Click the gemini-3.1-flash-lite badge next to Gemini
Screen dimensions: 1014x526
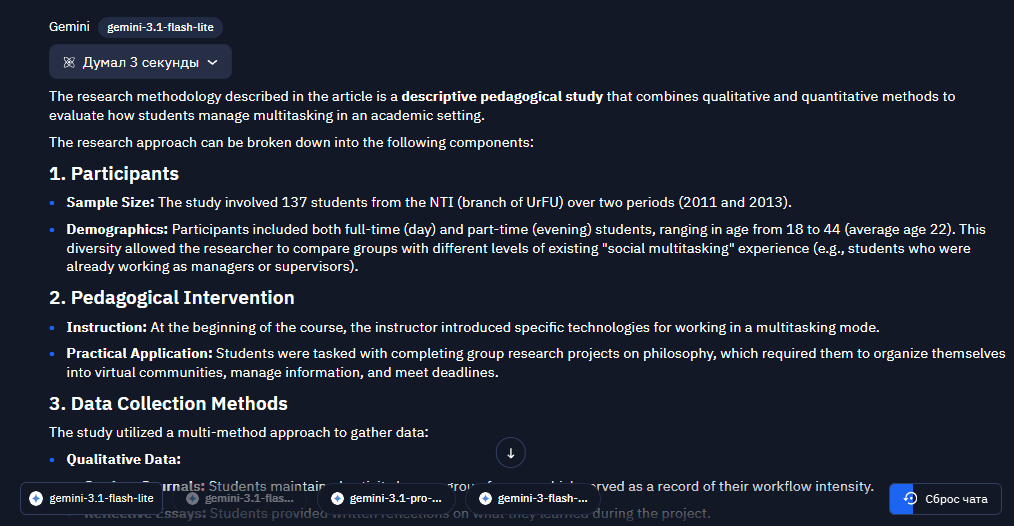[x=160, y=27]
